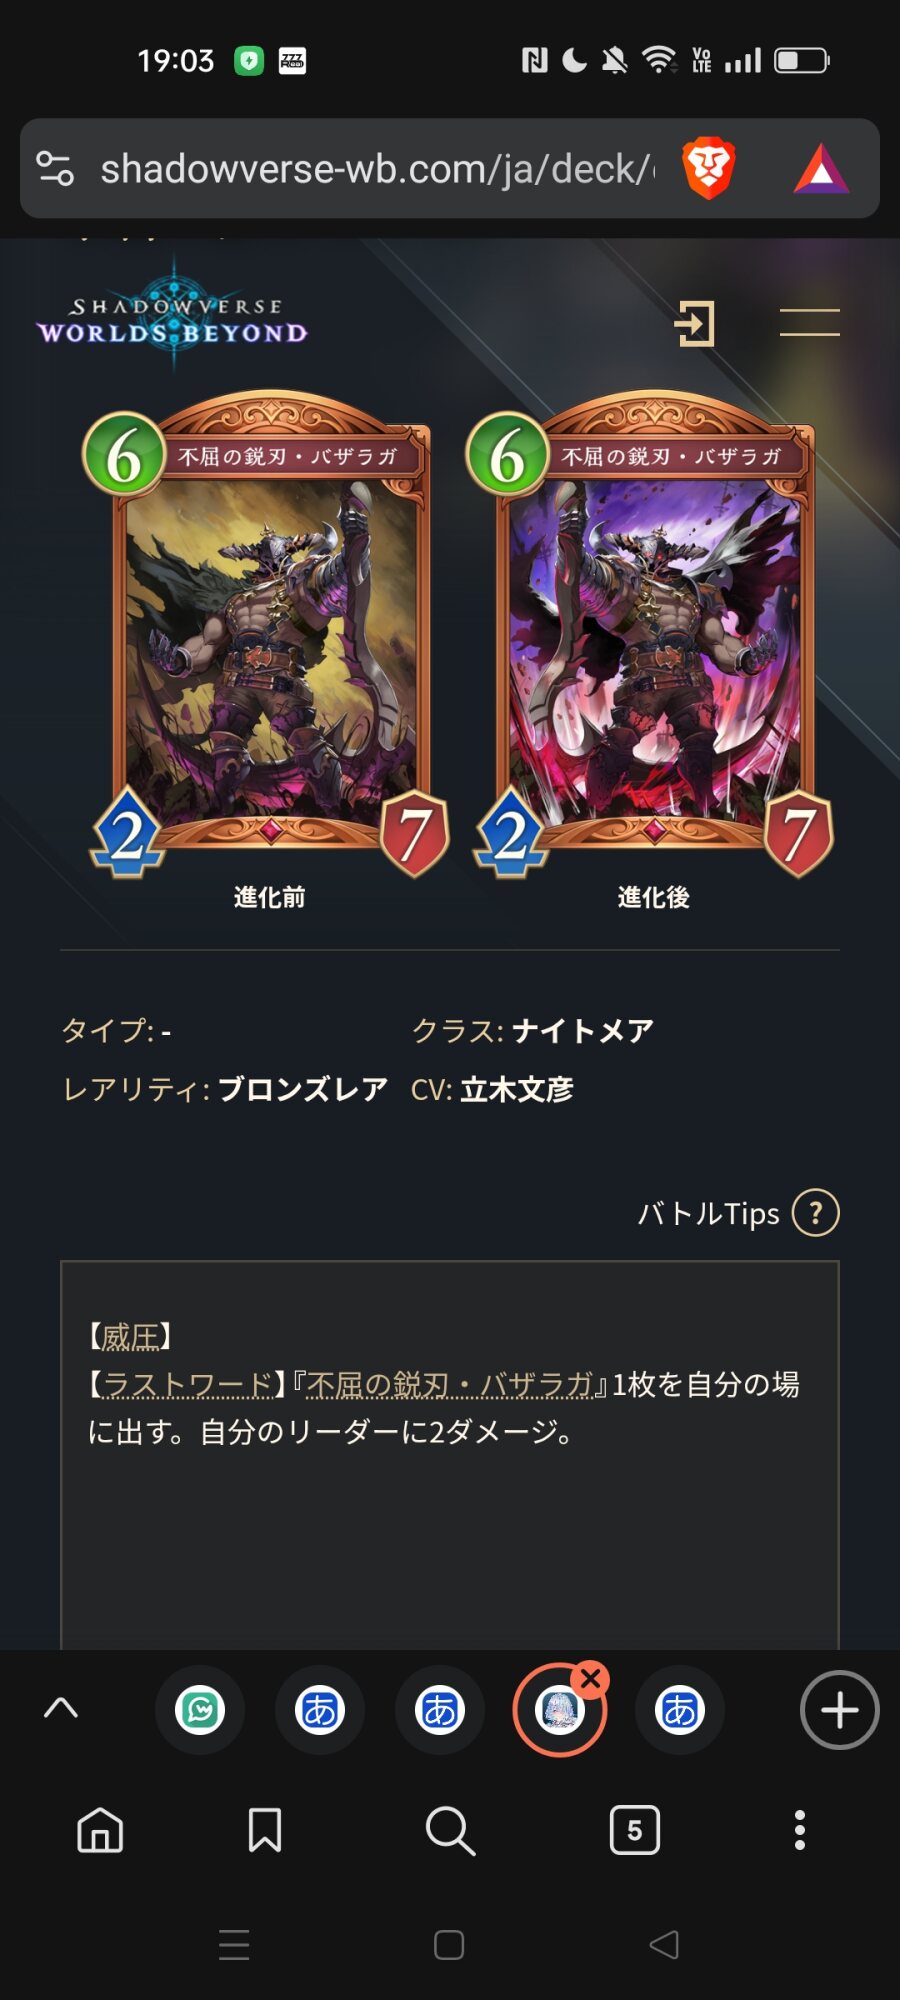Go to browser home
900x2000 pixels.
coord(100,1830)
